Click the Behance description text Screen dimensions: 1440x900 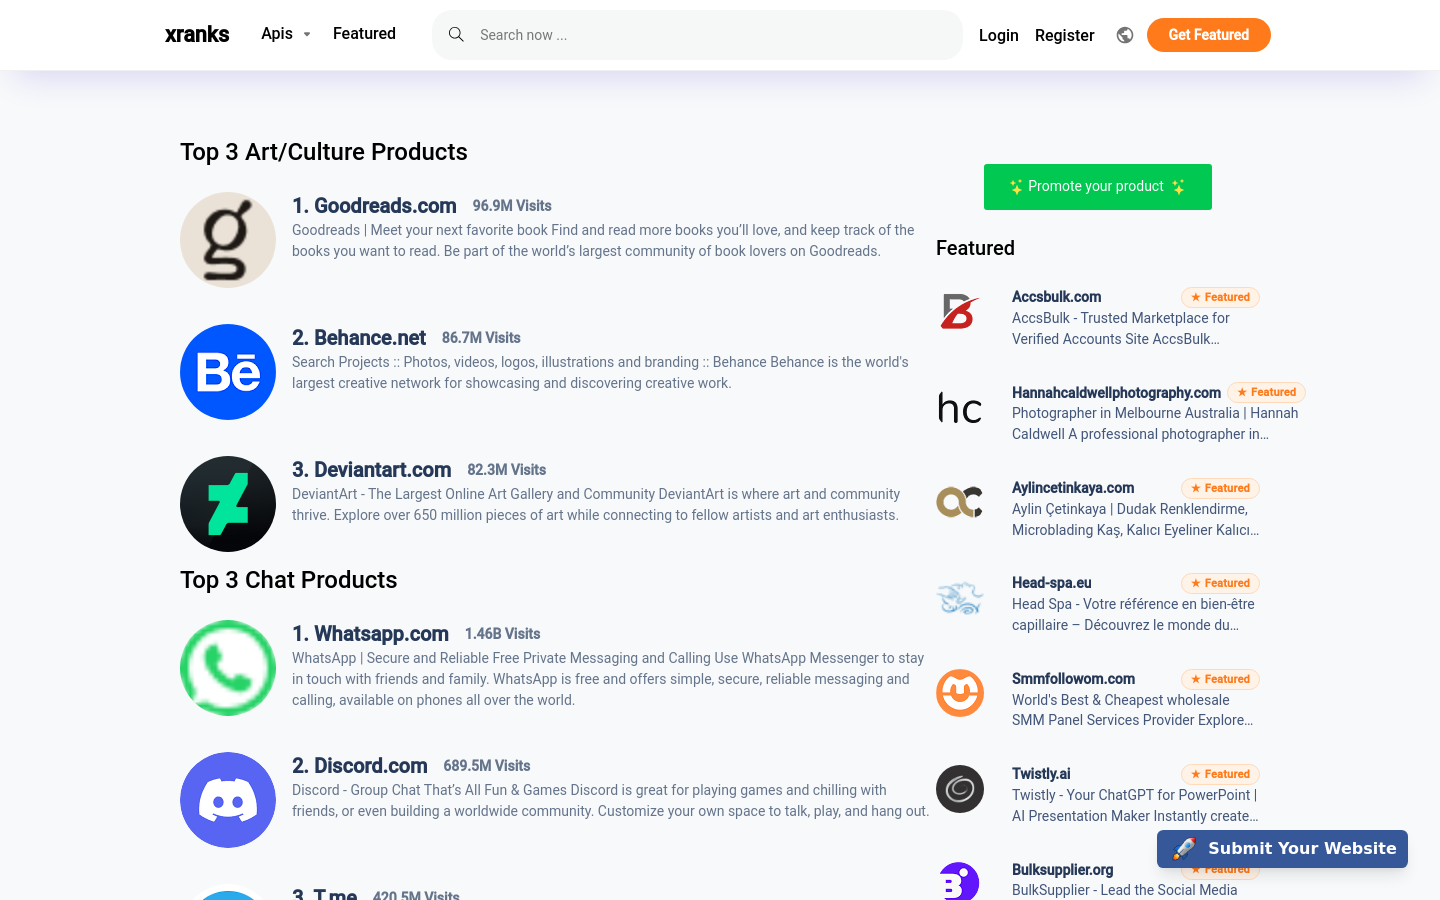[x=600, y=373]
